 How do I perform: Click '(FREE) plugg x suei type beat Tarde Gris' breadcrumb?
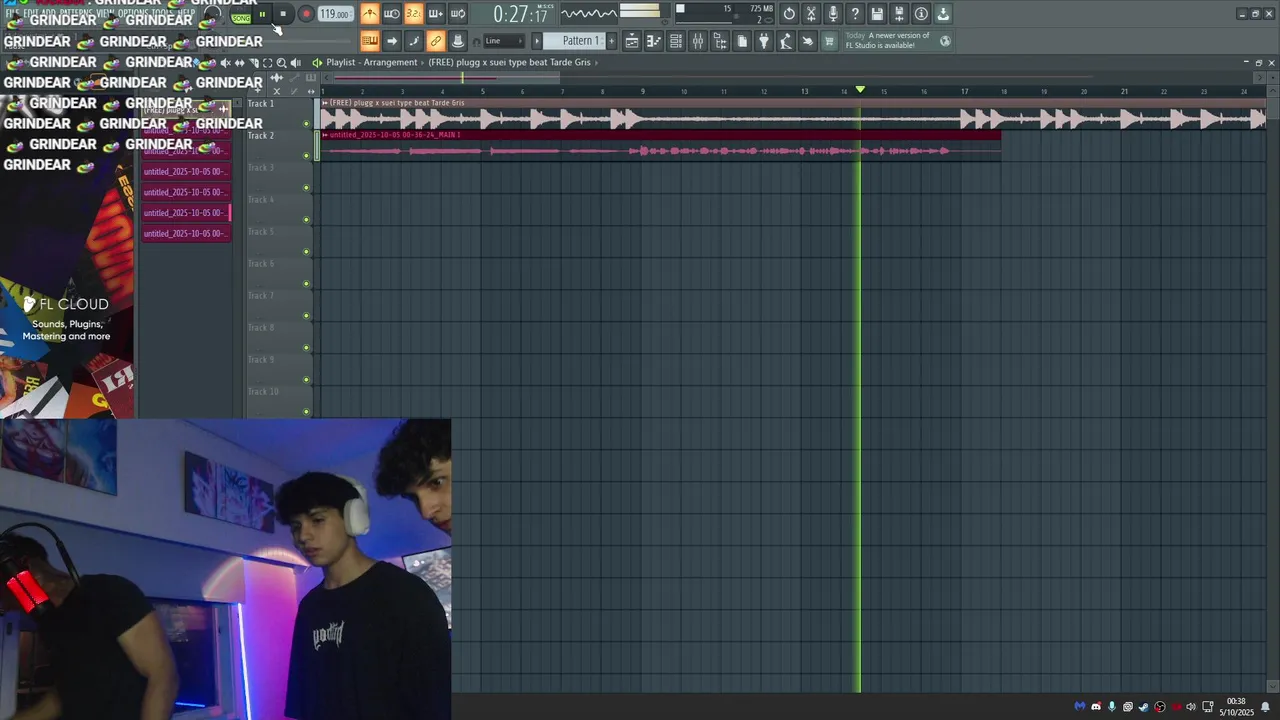509,62
